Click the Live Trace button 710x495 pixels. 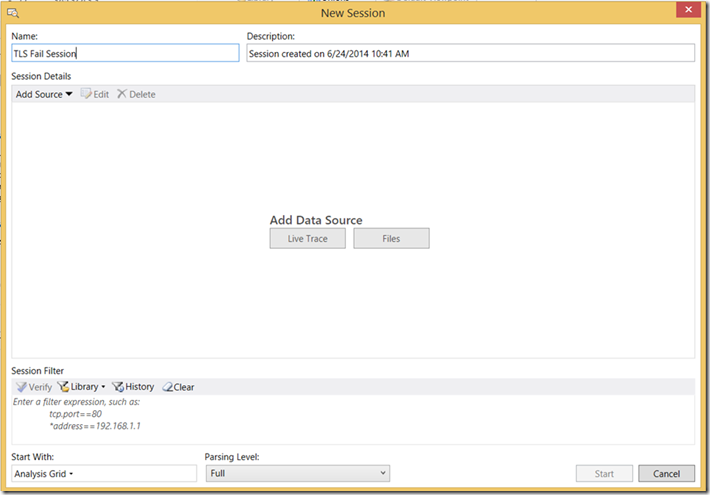pos(307,238)
